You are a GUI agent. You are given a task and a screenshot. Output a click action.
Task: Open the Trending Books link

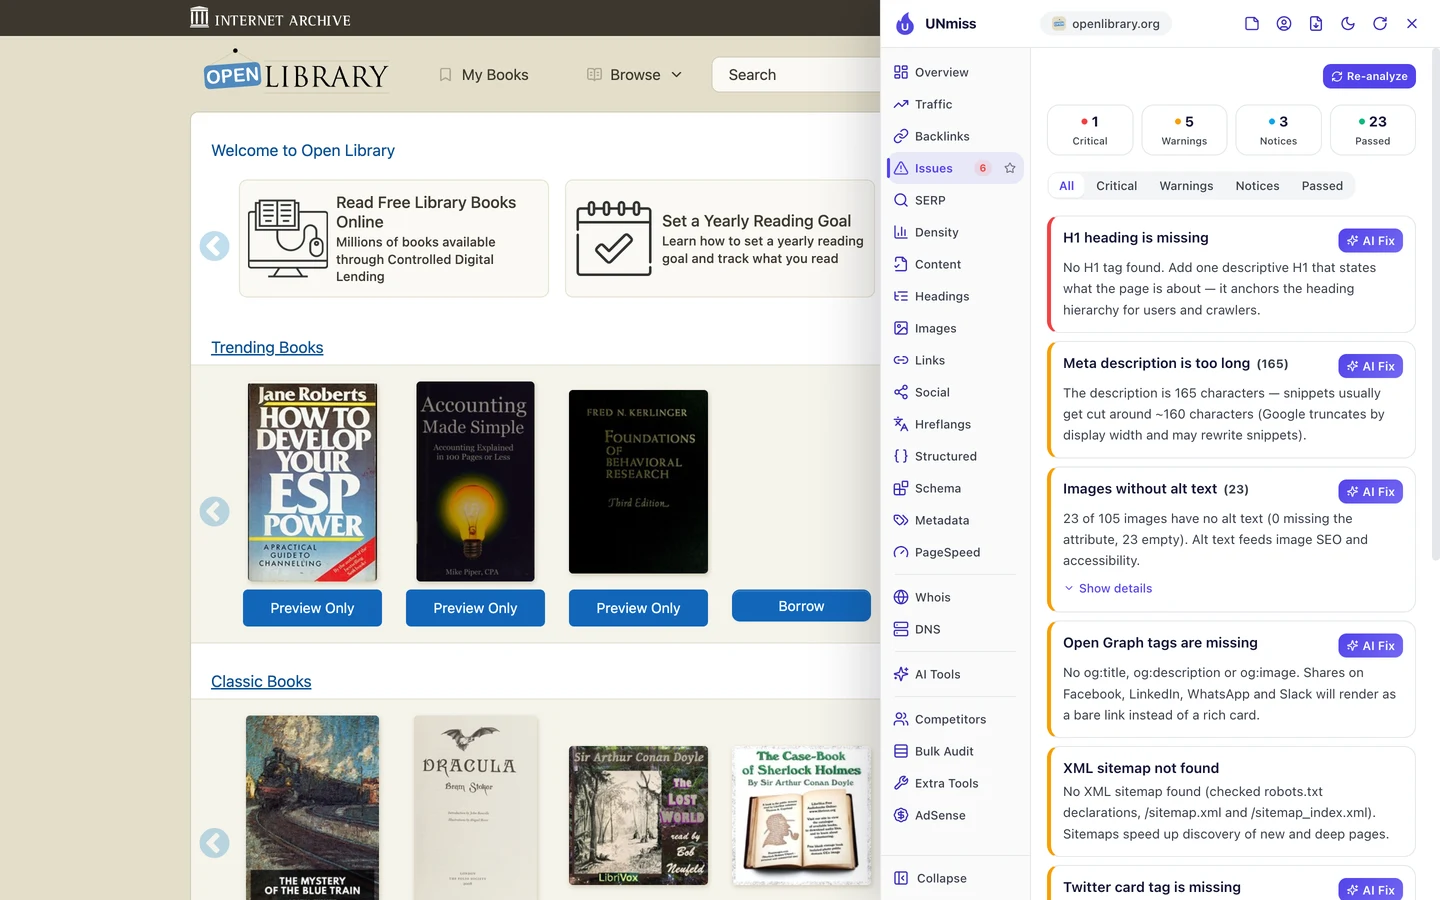click(x=267, y=347)
